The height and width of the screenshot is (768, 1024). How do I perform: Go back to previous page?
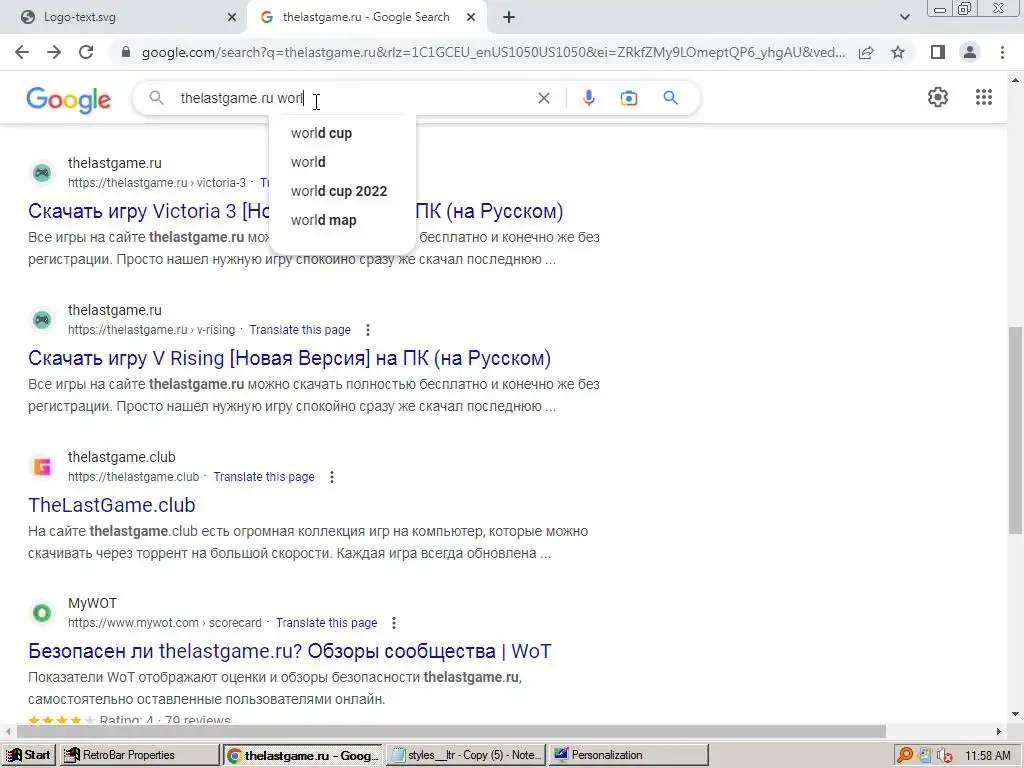point(22,52)
